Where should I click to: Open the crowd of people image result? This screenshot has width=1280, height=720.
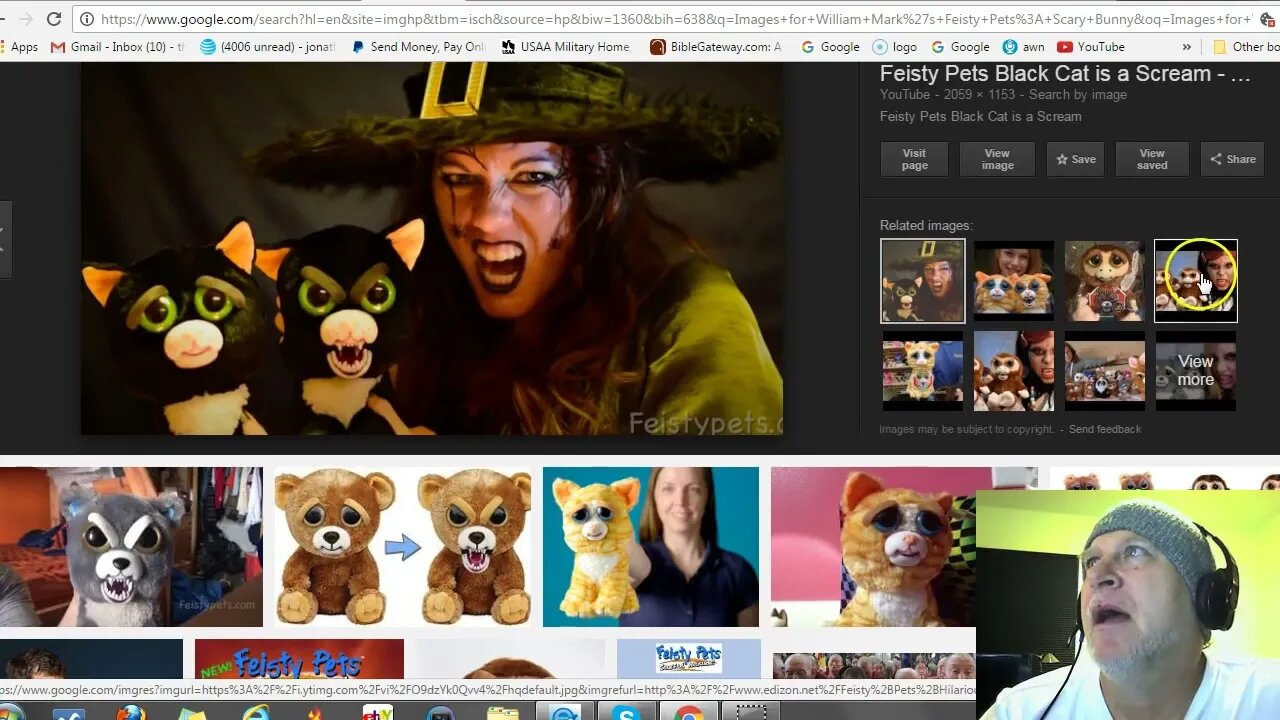874,665
